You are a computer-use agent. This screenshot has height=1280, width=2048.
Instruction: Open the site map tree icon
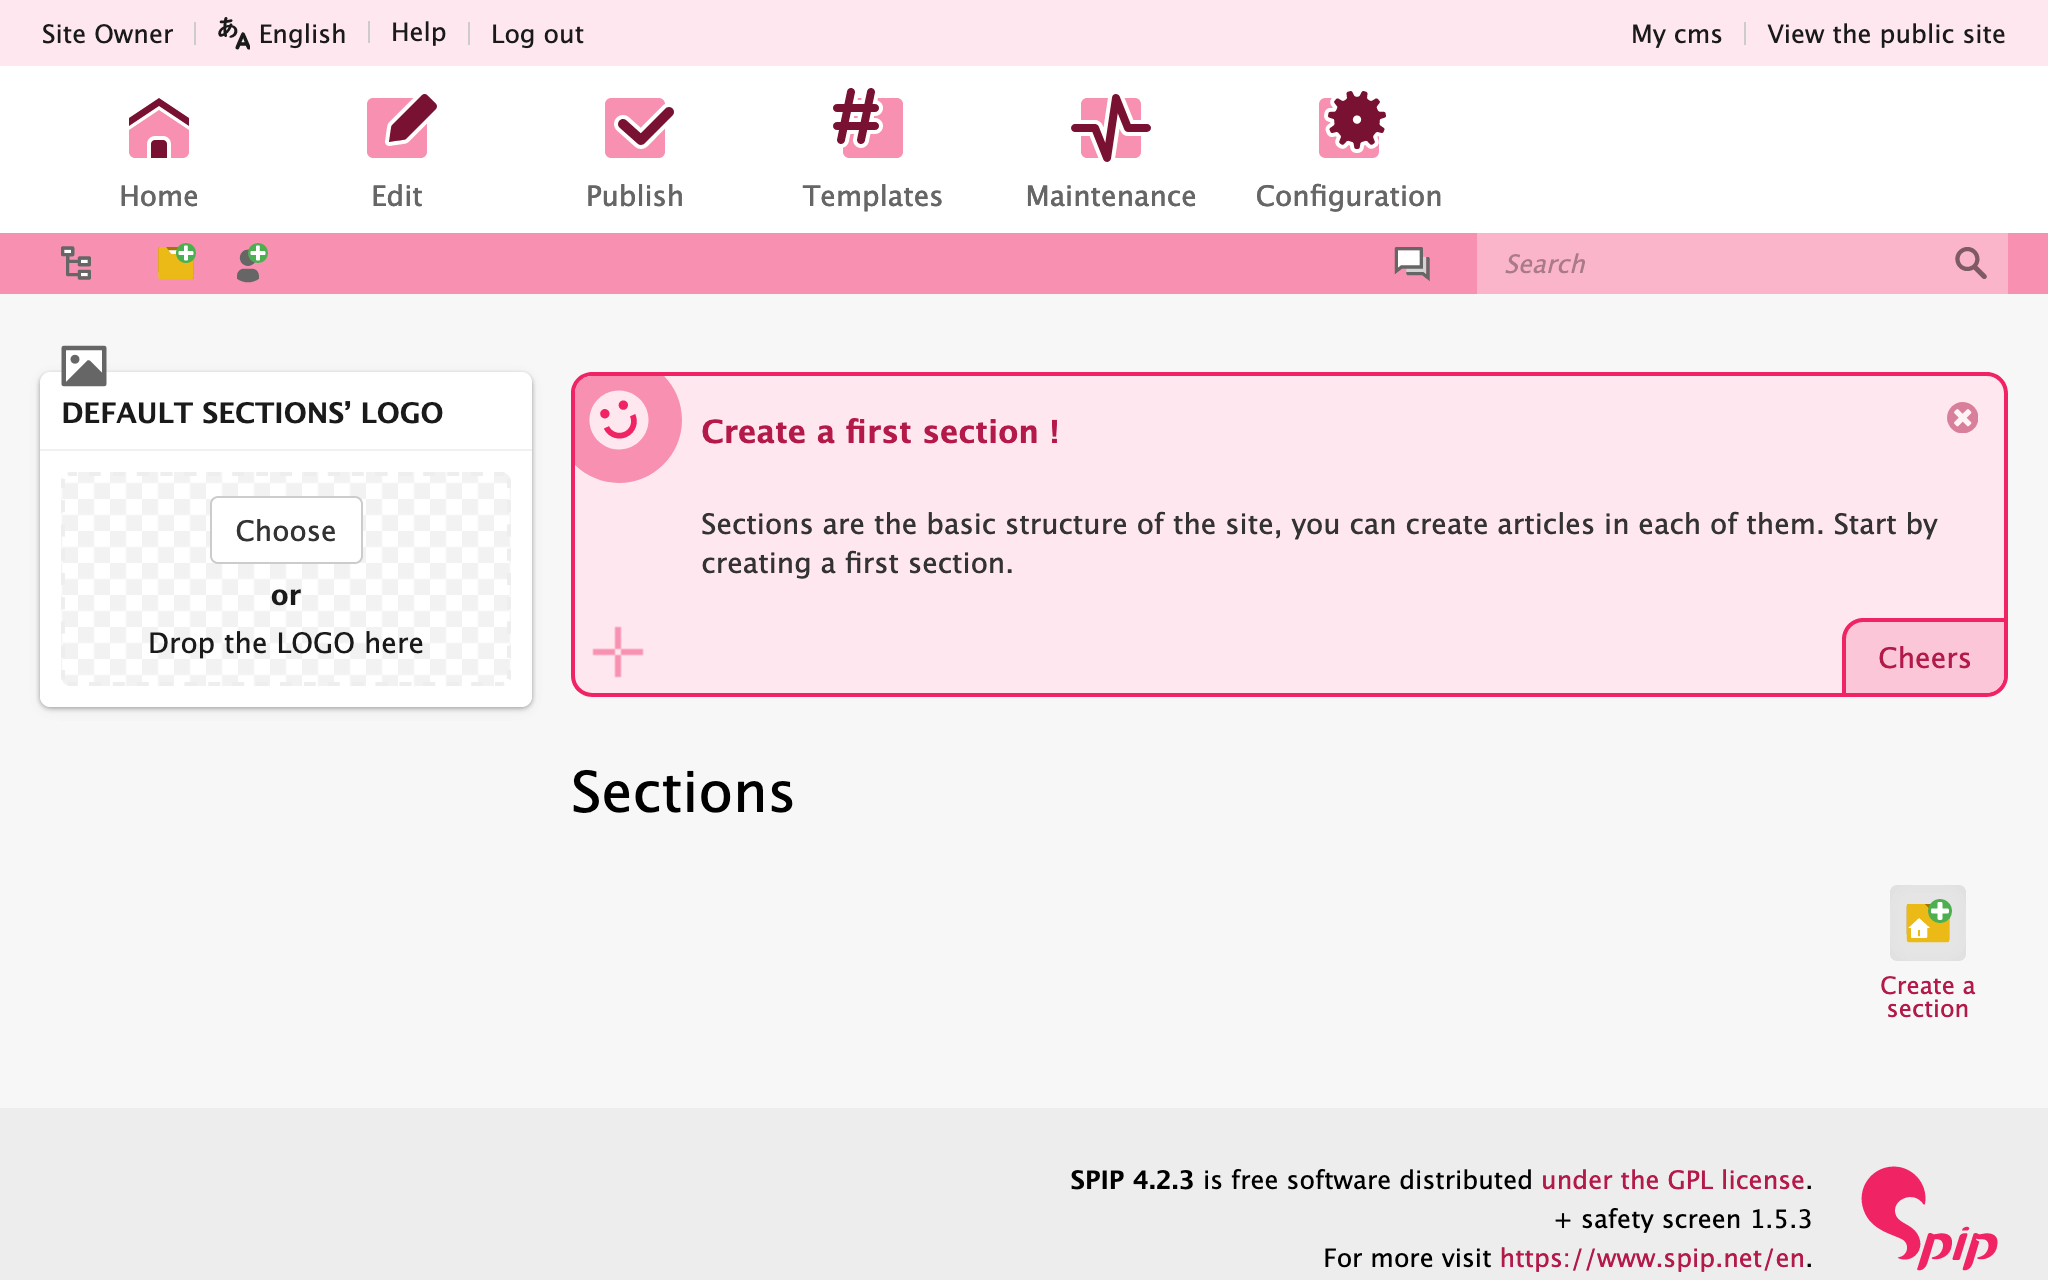click(x=76, y=263)
